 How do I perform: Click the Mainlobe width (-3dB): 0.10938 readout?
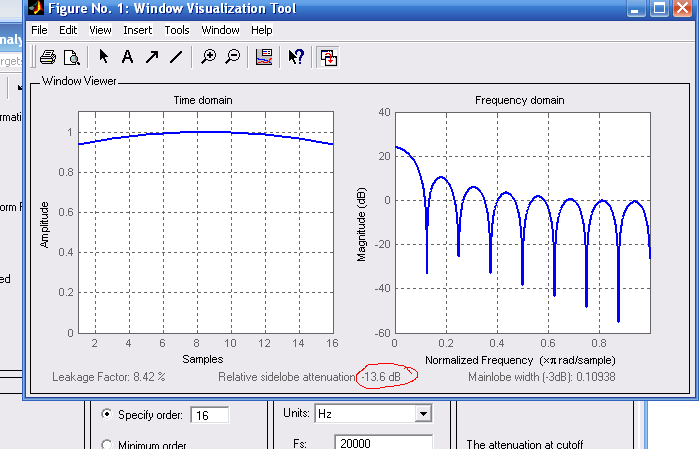click(x=542, y=377)
